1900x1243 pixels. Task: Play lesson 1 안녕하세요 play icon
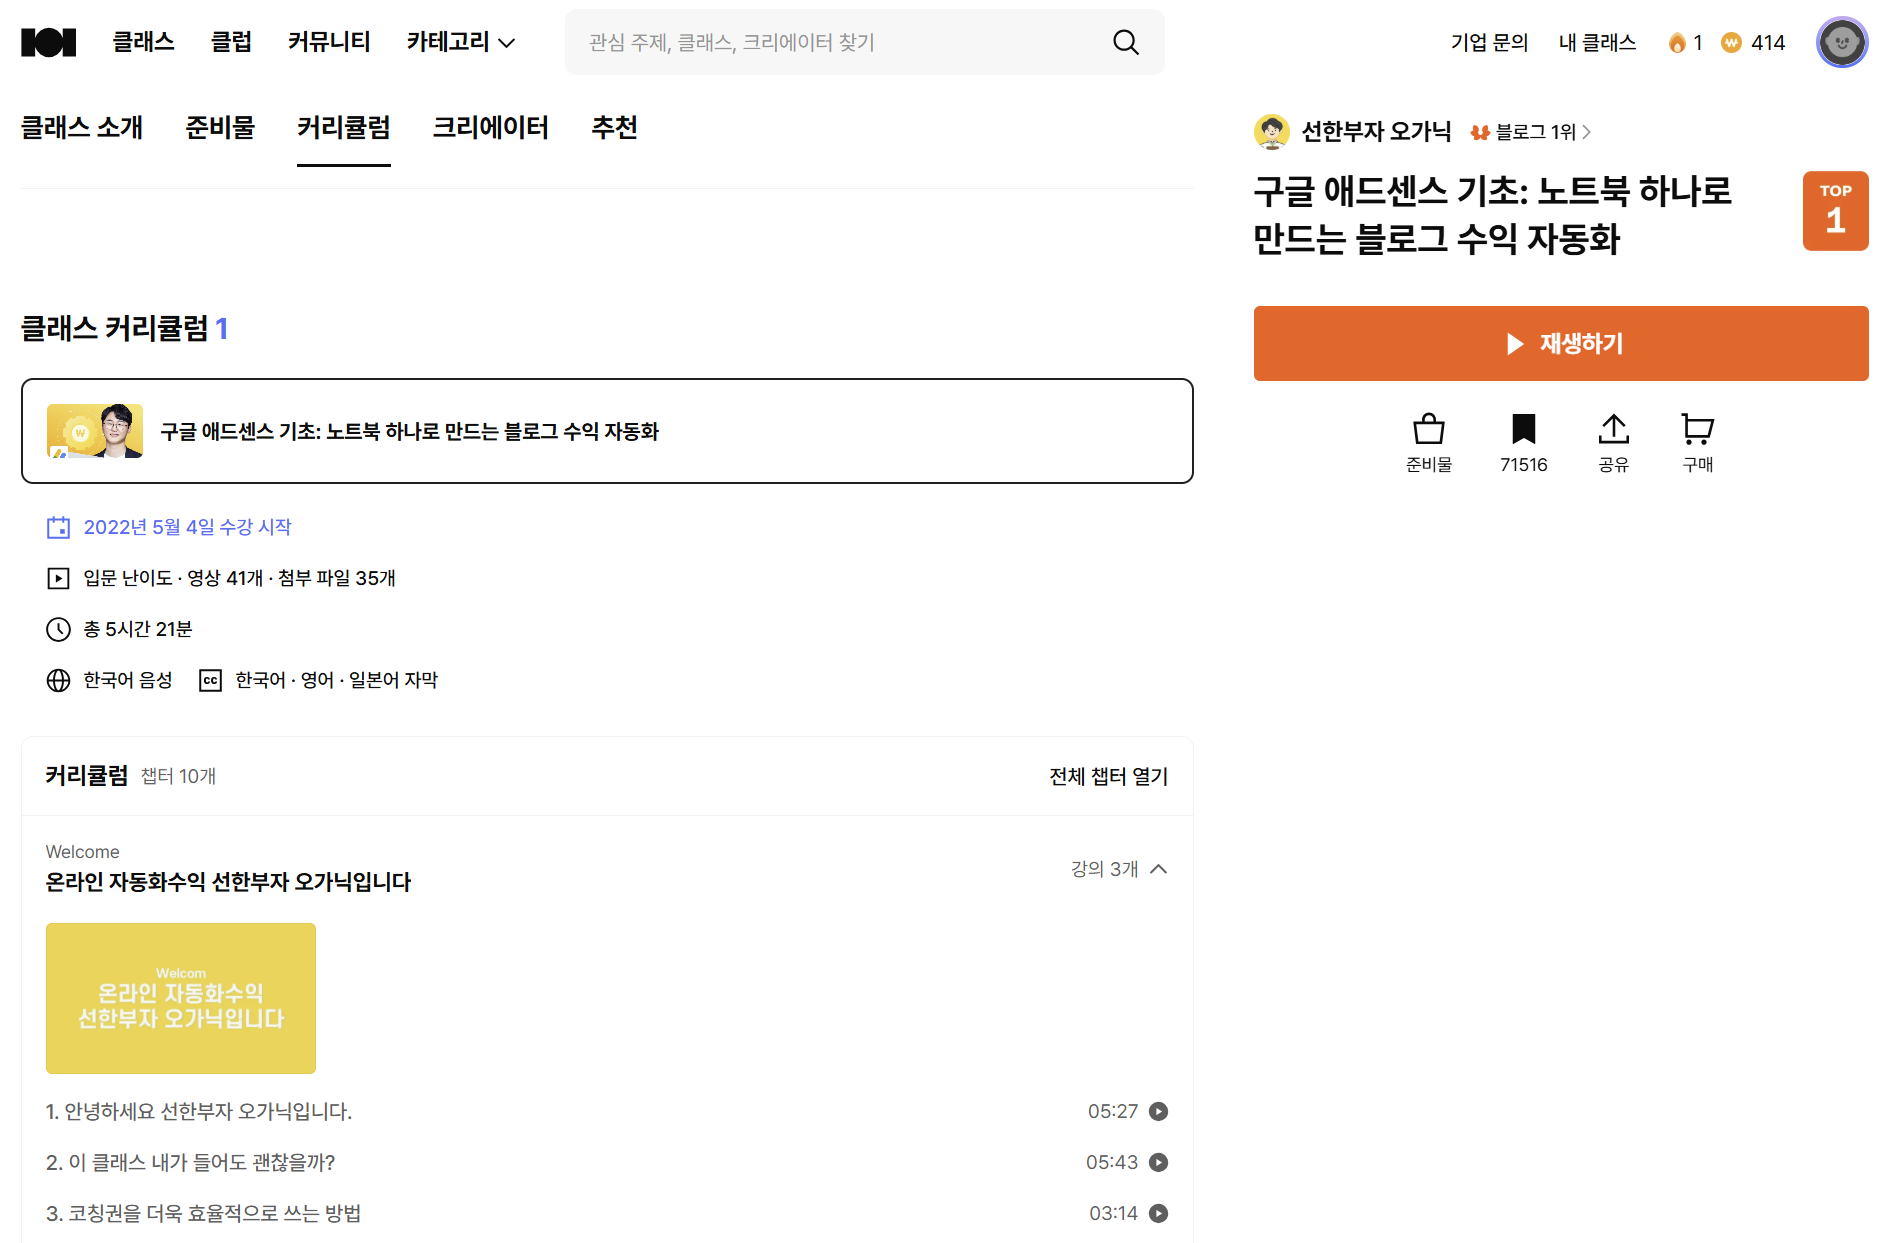tap(1158, 1111)
